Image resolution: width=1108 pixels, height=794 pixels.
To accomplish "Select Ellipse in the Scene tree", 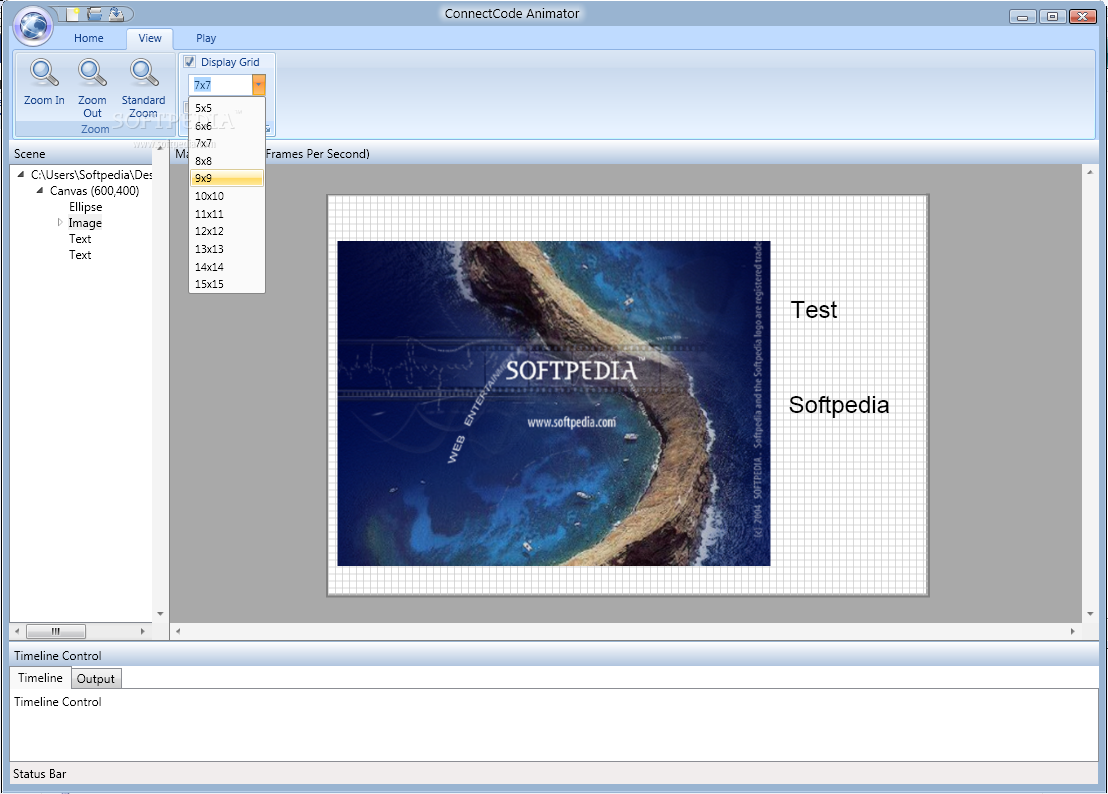I will 86,207.
